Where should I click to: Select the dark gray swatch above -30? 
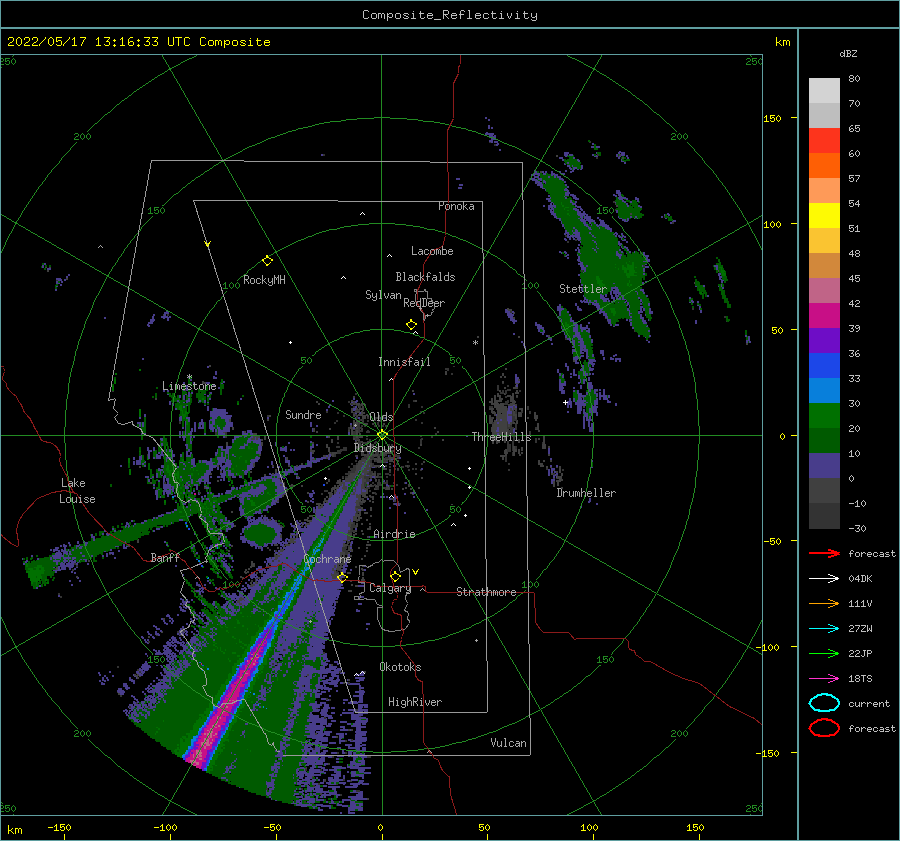[824, 516]
